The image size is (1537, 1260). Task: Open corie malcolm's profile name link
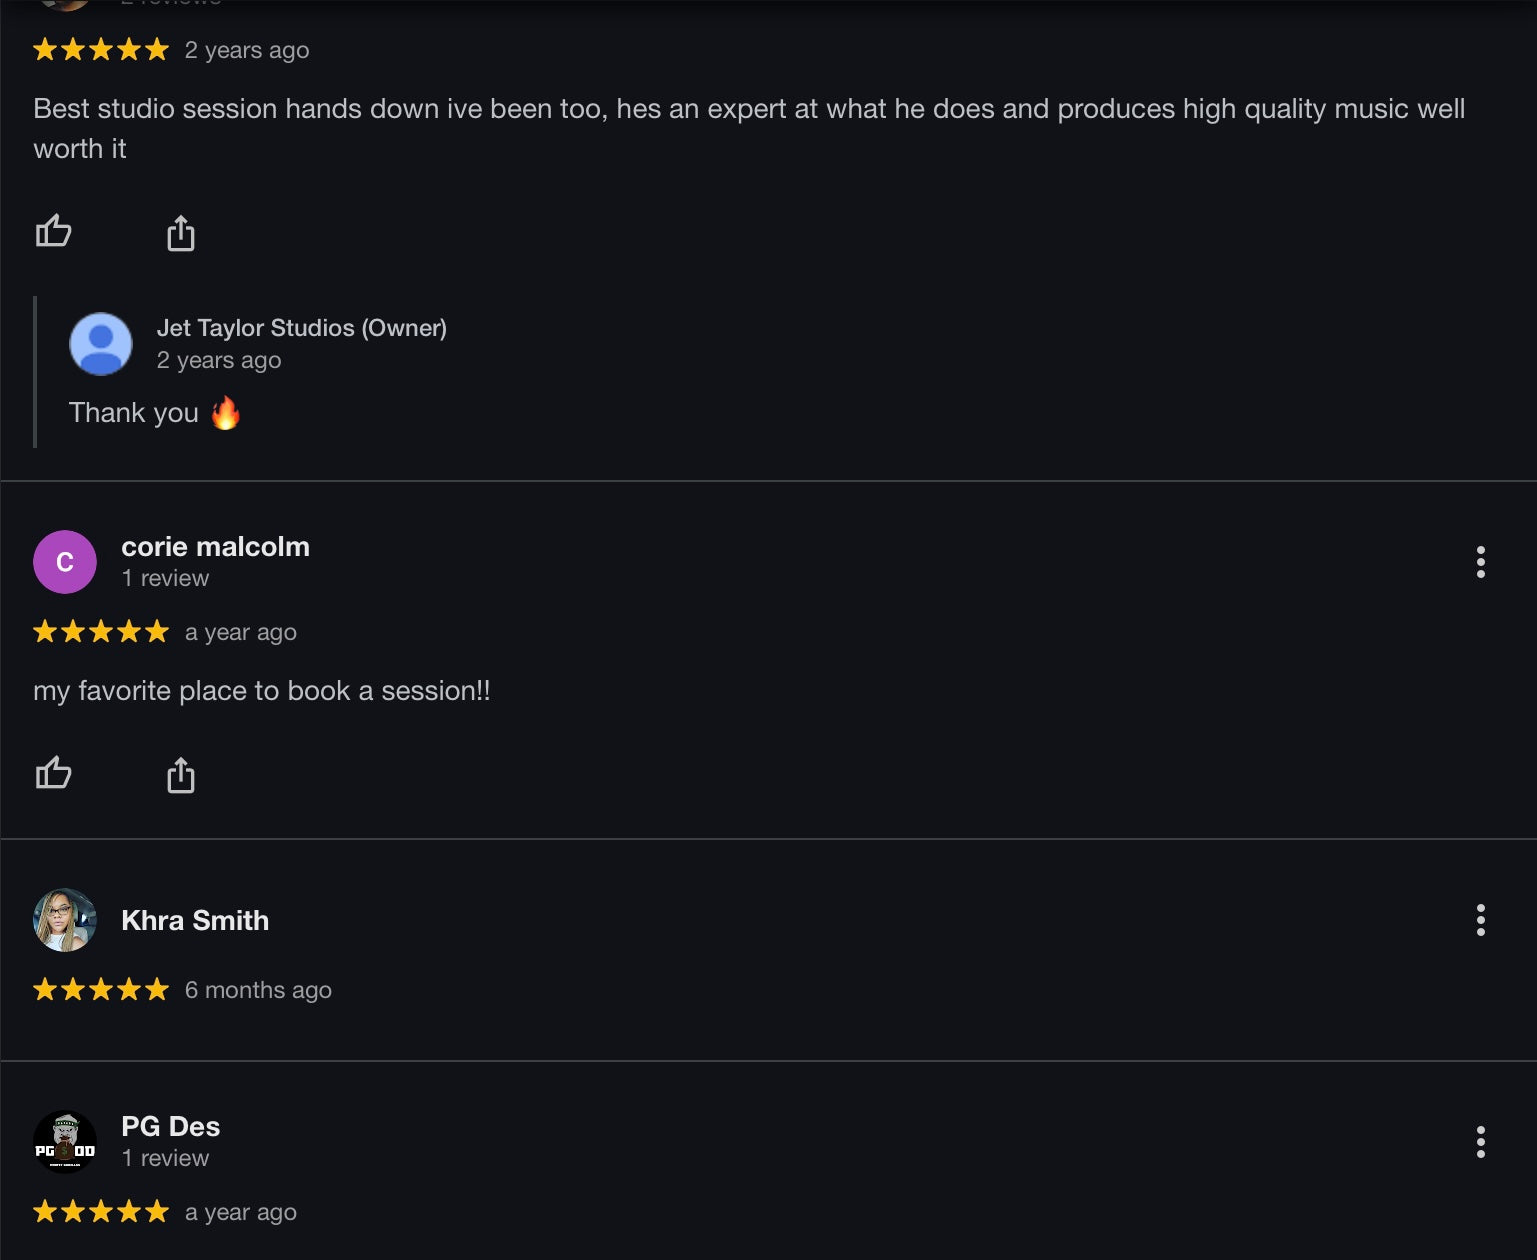(x=215, y=547)
